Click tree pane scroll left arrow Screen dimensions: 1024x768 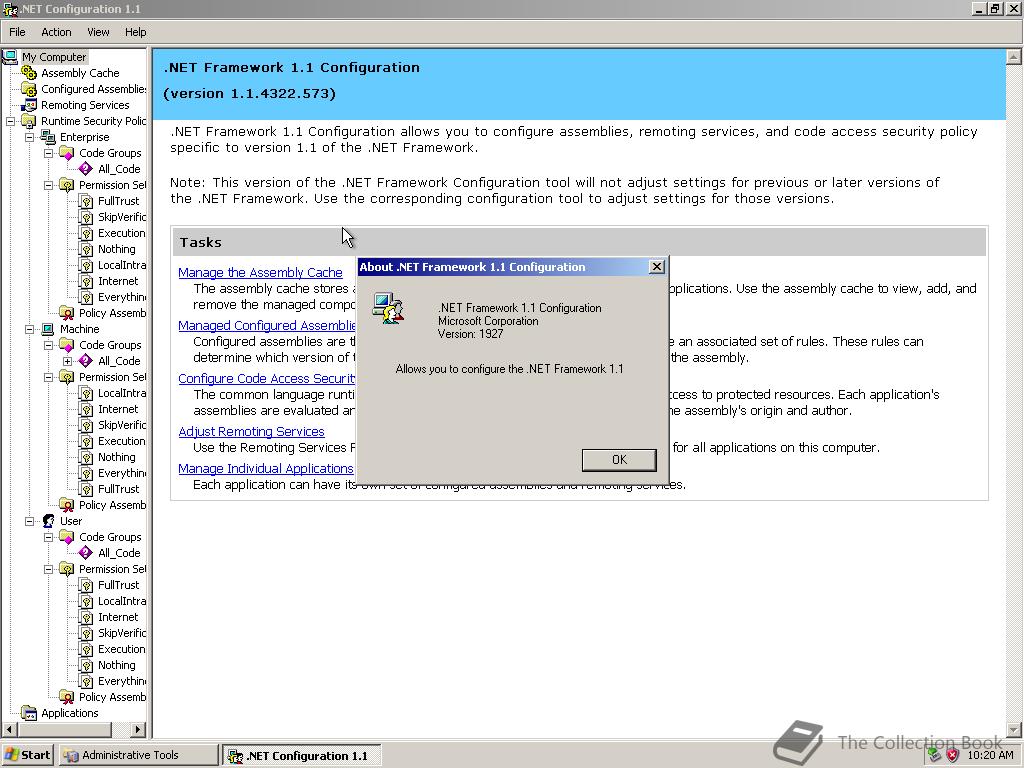coord(9,729)
